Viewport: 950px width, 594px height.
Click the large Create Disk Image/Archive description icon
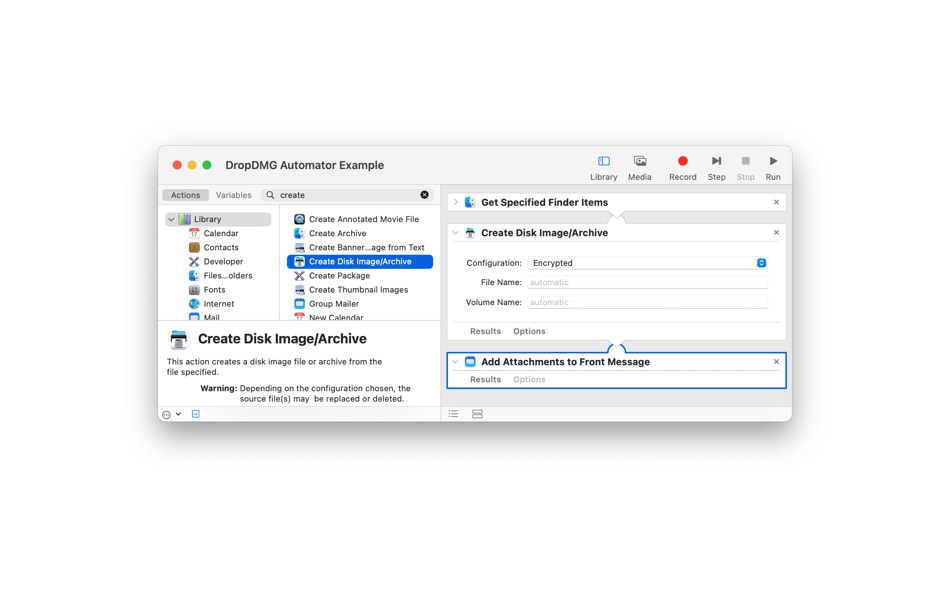pos(179,339)
